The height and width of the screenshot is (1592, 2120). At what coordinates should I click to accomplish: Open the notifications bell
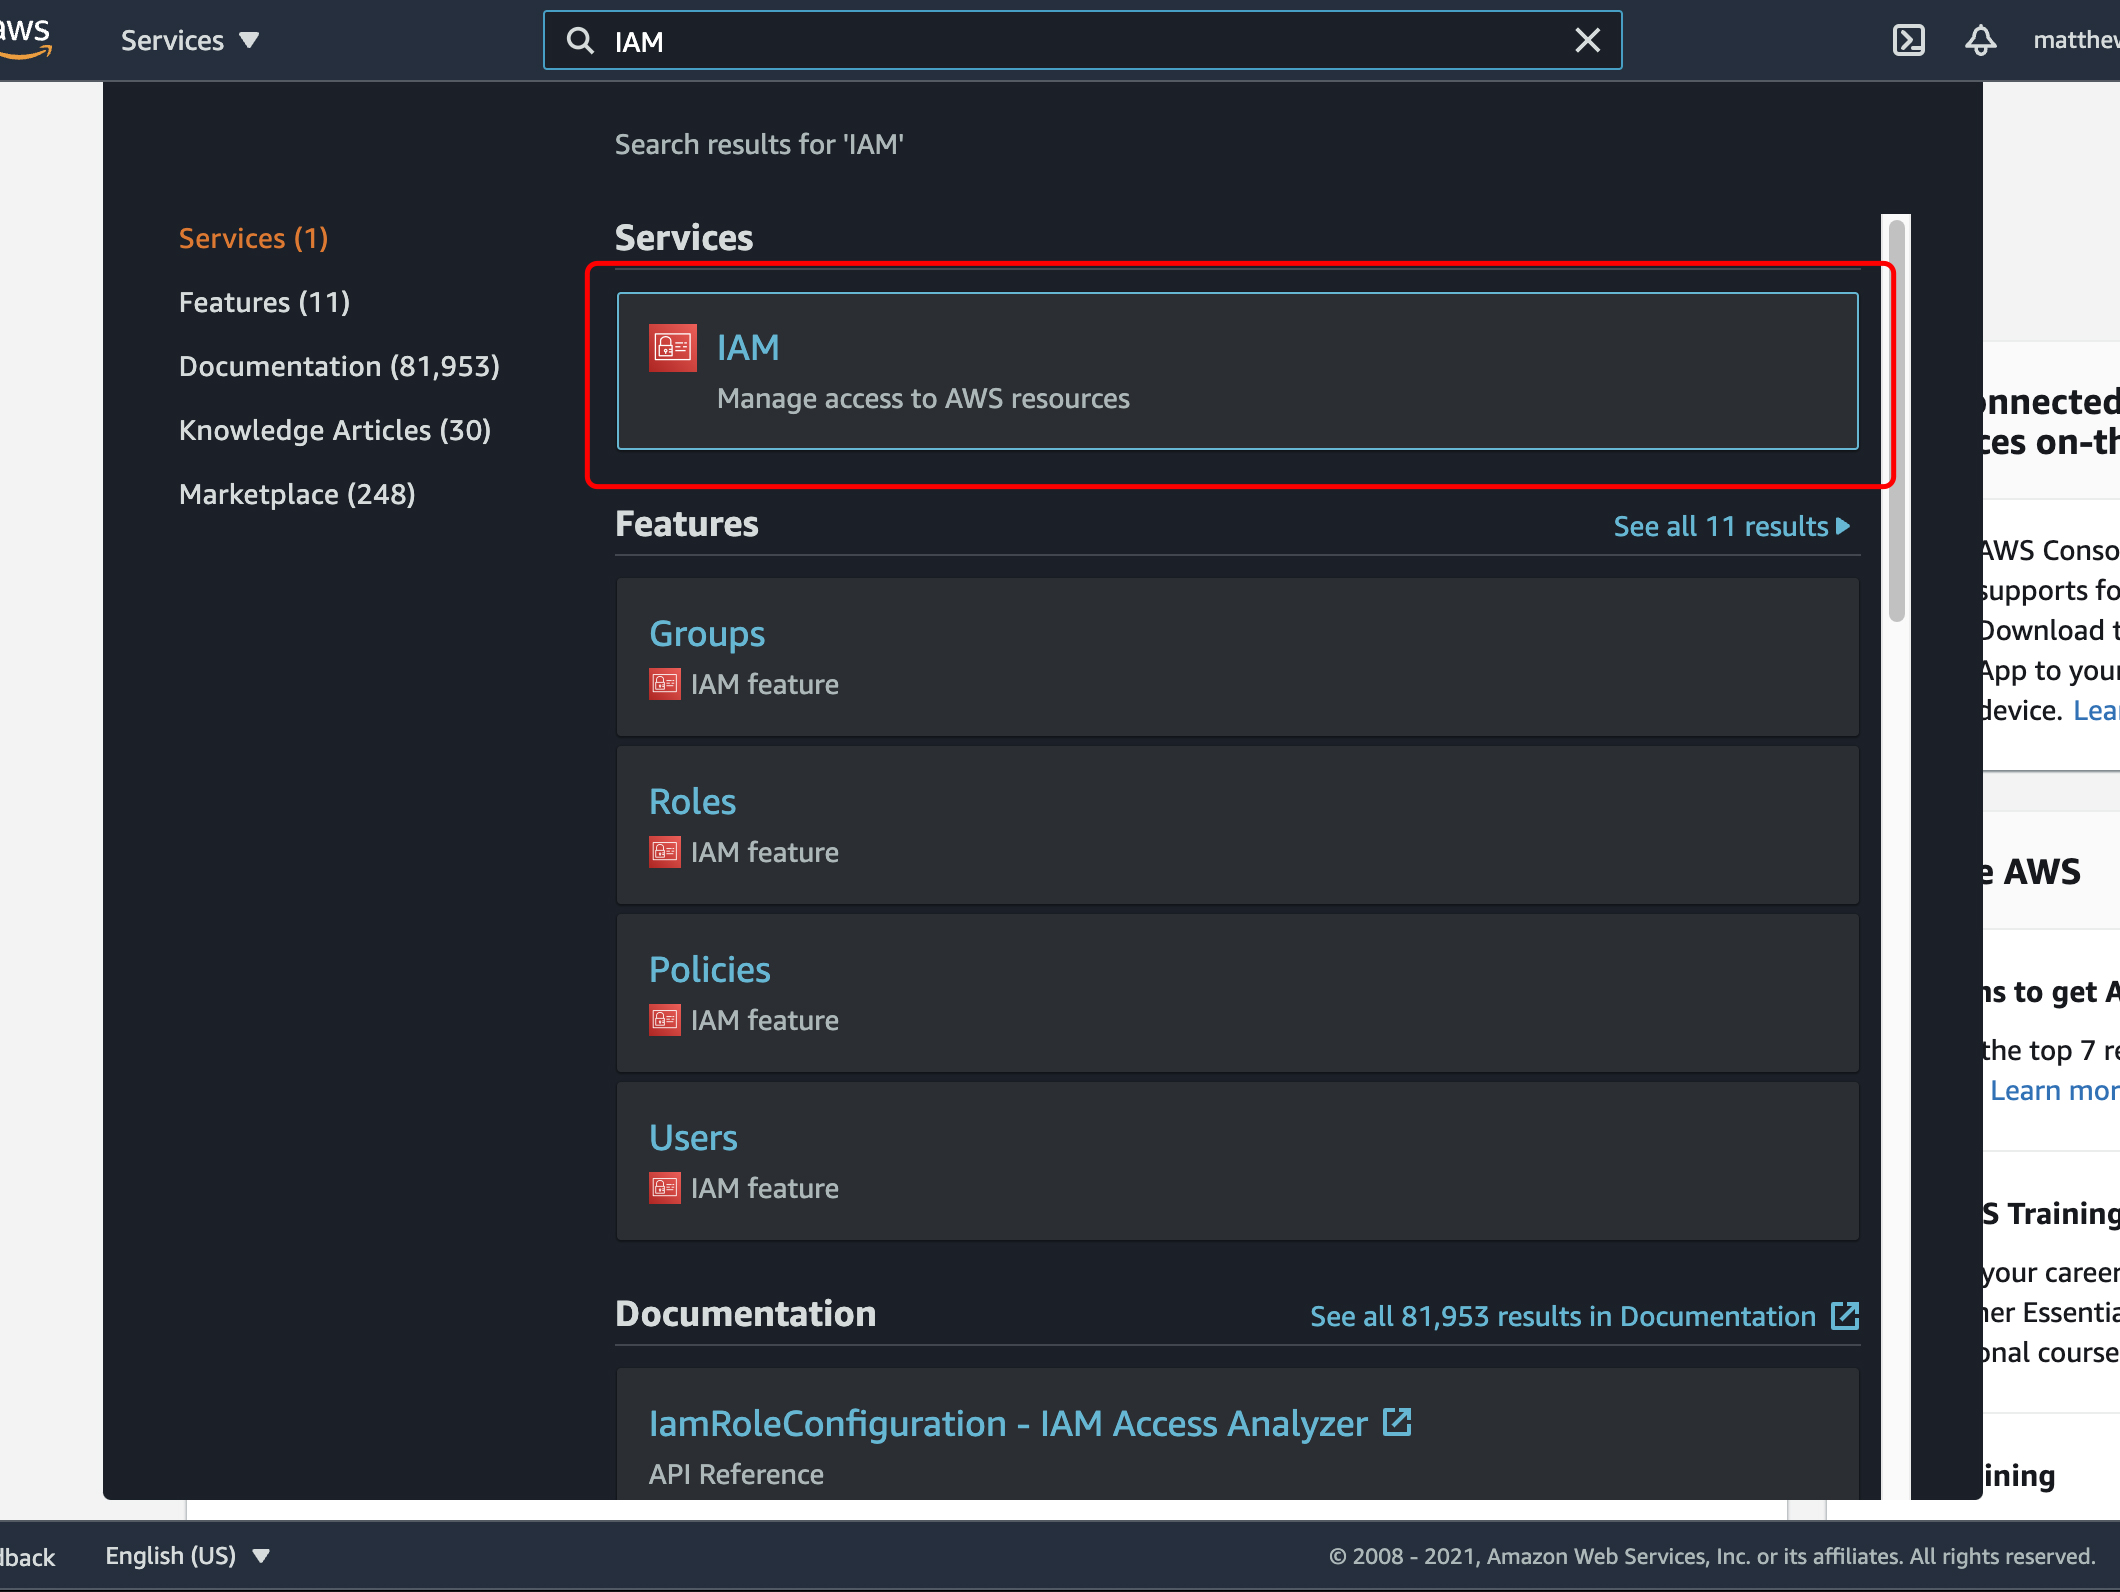tap(1980, 40)
